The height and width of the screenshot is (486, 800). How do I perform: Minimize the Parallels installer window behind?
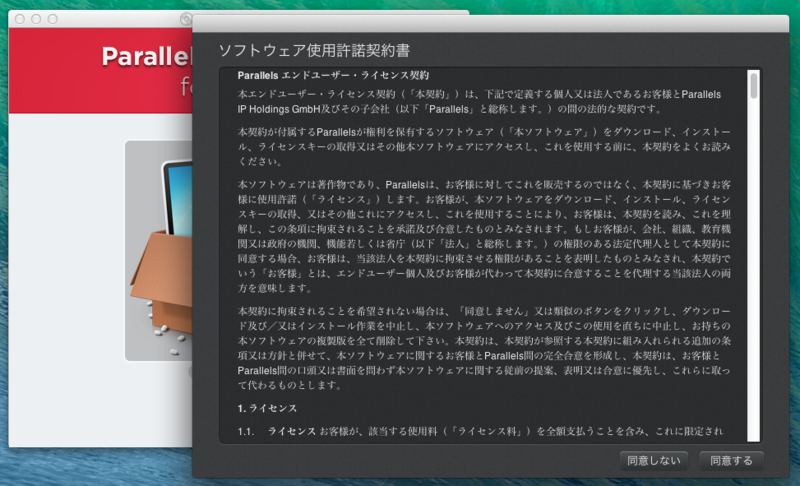(x=36, y=19)
